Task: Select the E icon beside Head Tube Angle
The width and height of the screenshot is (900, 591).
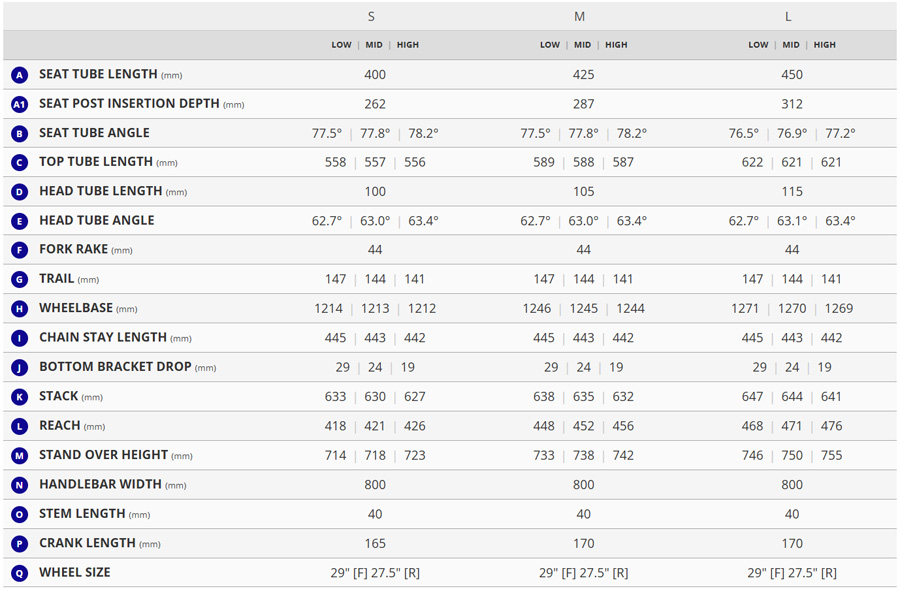Action: (x=20, y=221)
